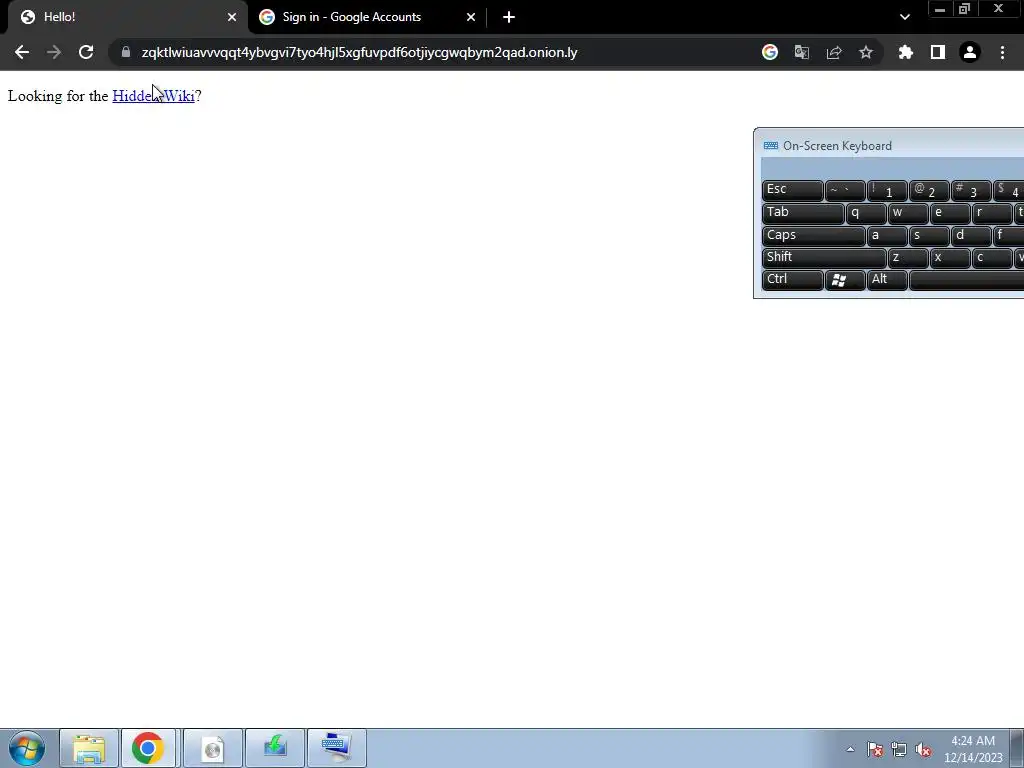Screen dimensions: 1024x768
Task: Open Chrome's three-dot menu
Action: (1002, 52)
